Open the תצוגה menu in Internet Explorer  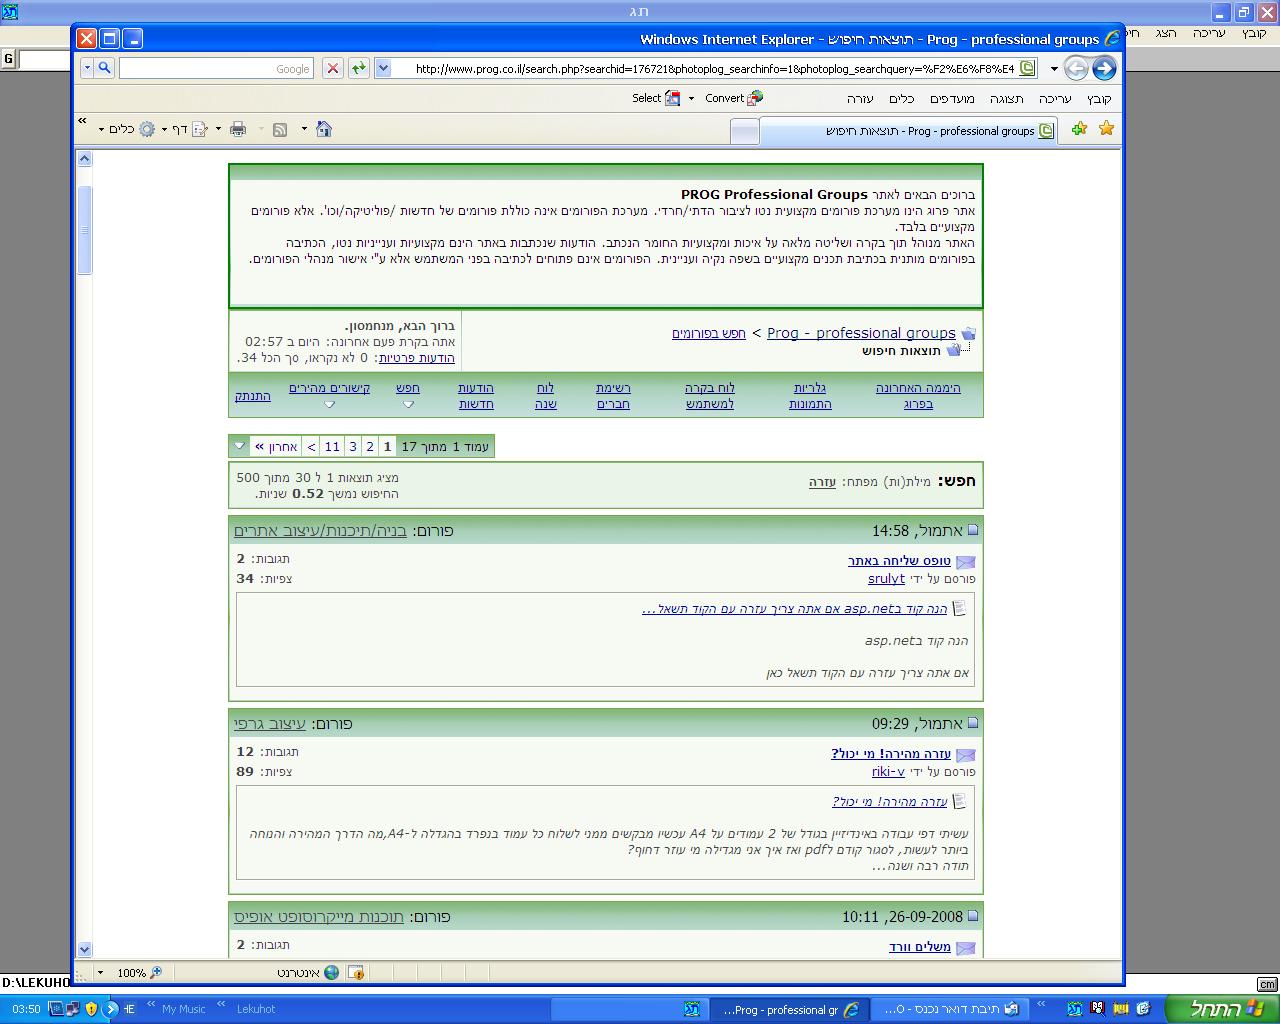pos(1007,99)
